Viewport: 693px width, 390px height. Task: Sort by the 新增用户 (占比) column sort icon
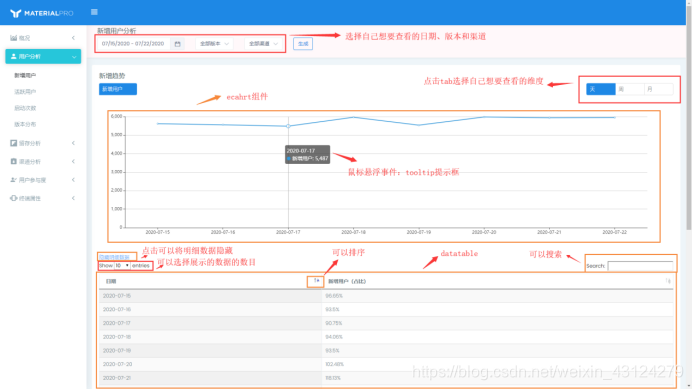pos(668,281)
